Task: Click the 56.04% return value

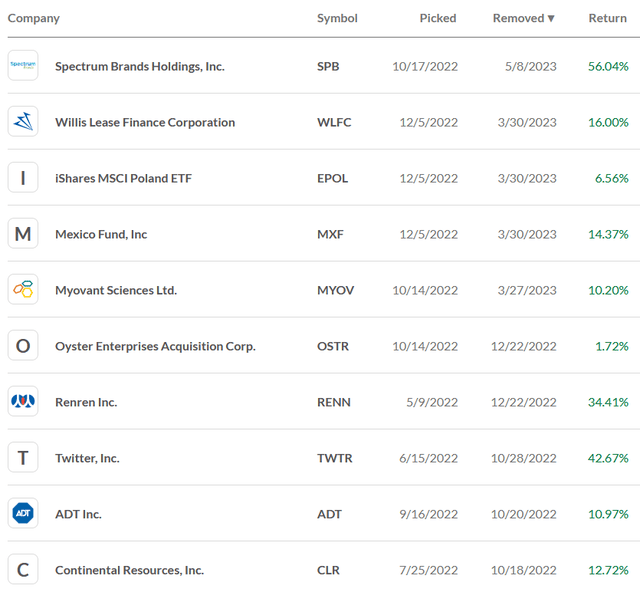Action: (608, 66)
